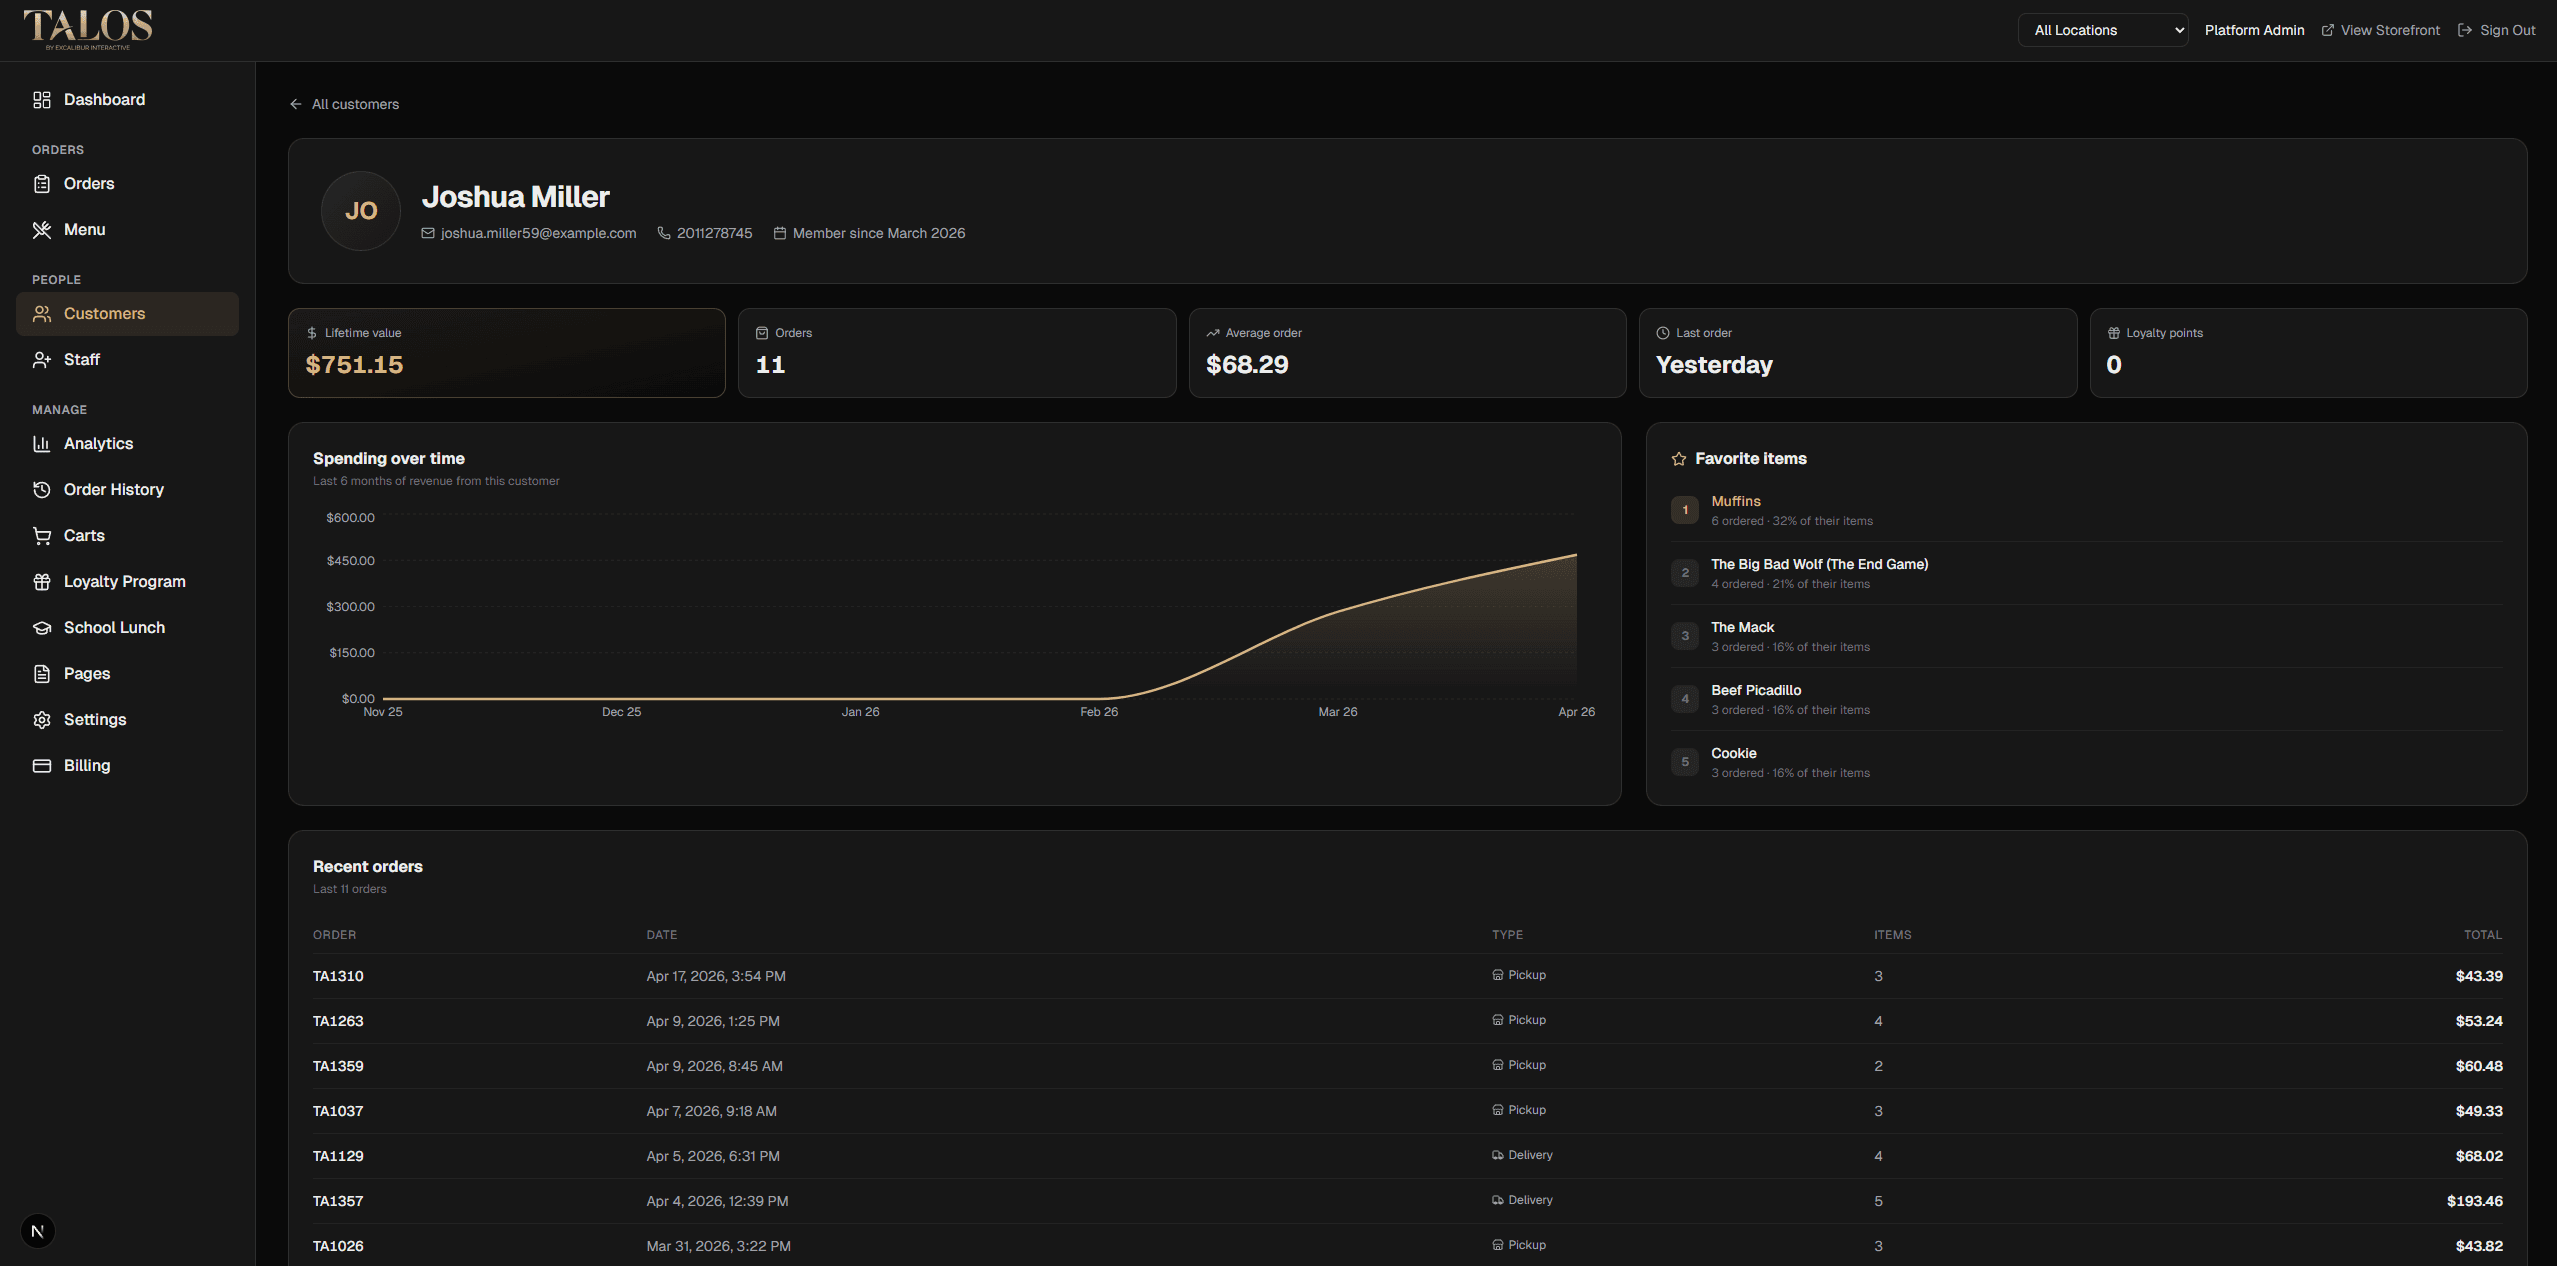Click the School Lunch graduation cap icon
Viewport: 2557px width, 1266px height.
click(41, 628)
